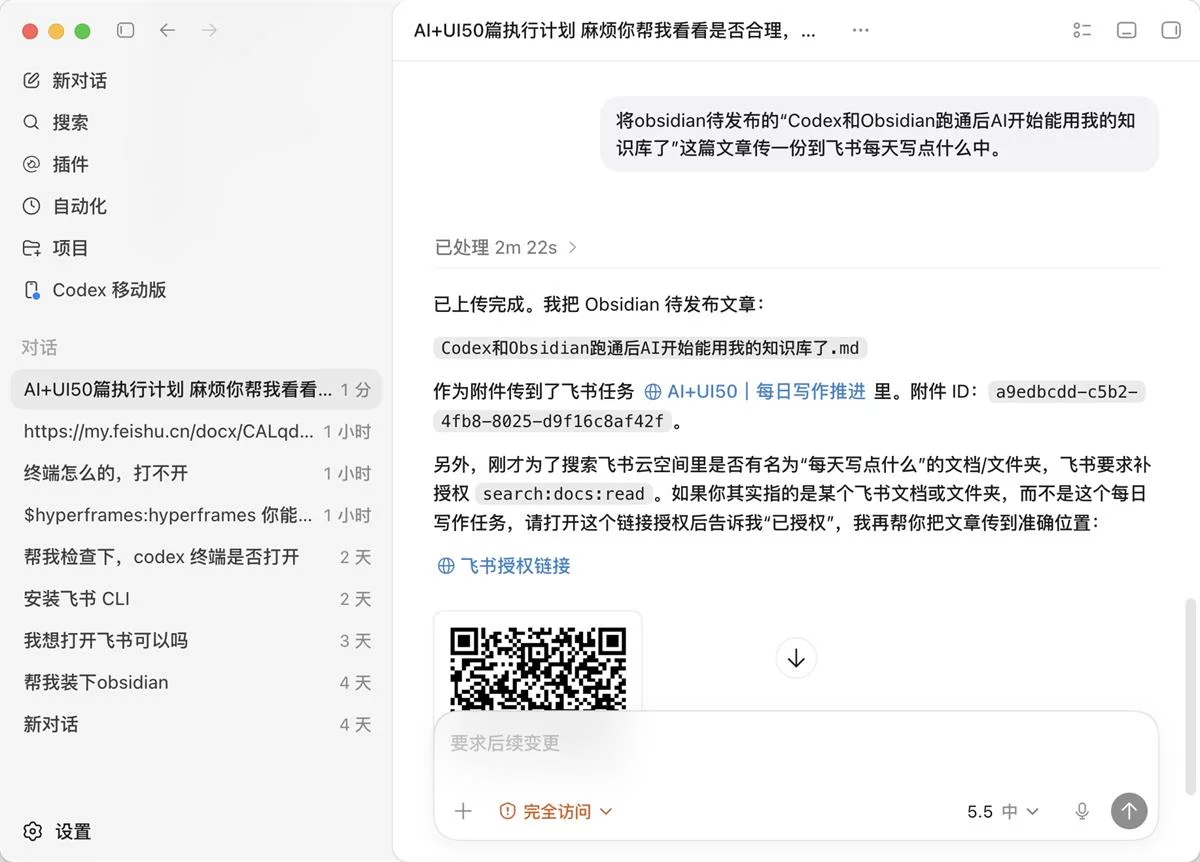
Task: Click the globe icon before 飞书授权链接
Action: coord(446,566)
